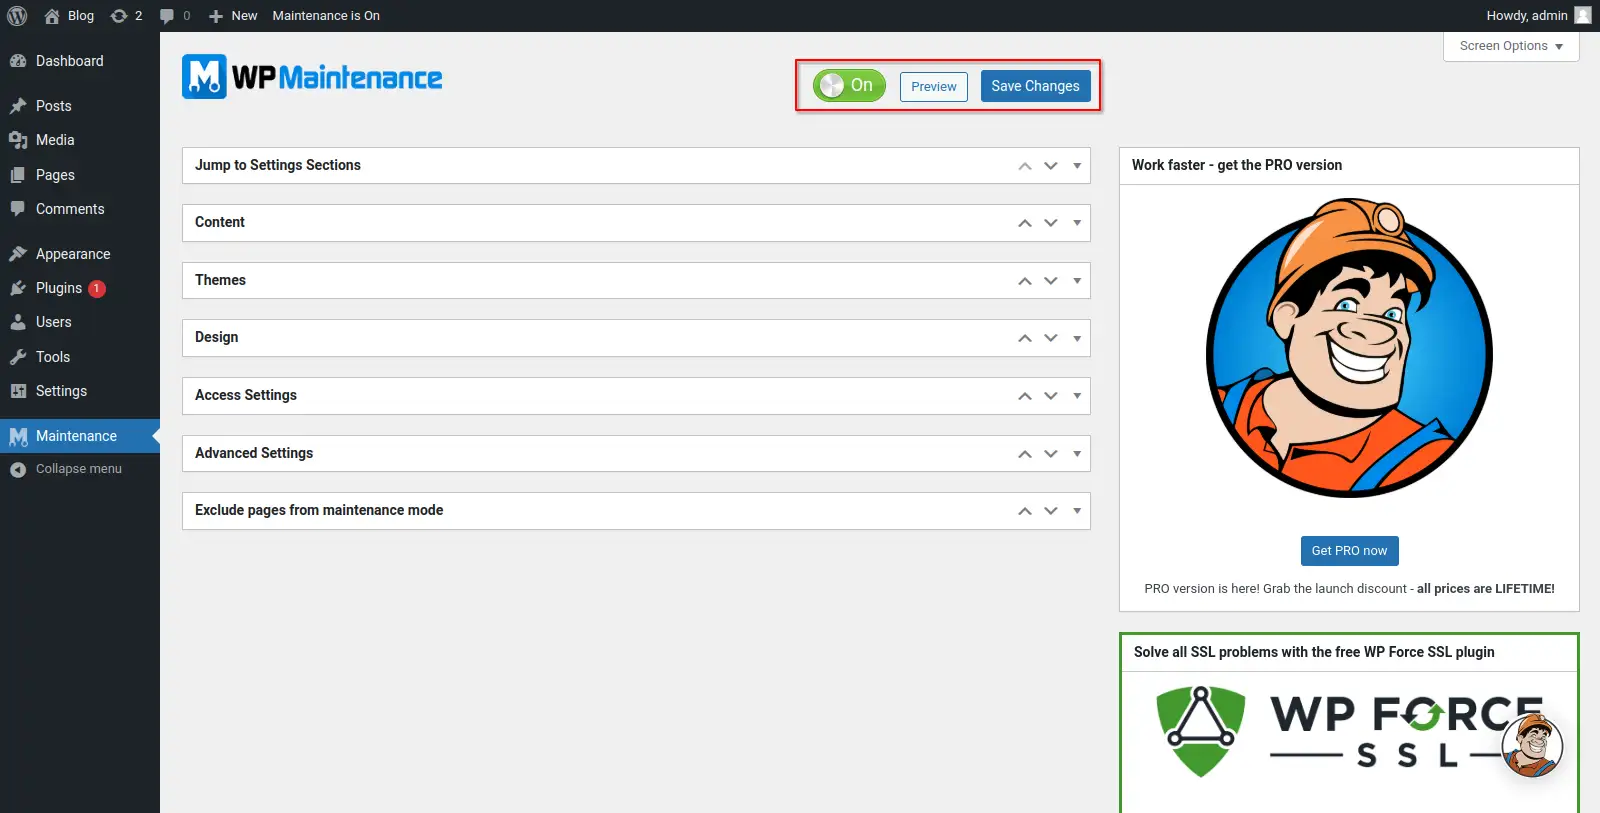Viewport: 1600px width, 813px height.
Task: Click the admin avatar icon
Action: point(1583,15)
